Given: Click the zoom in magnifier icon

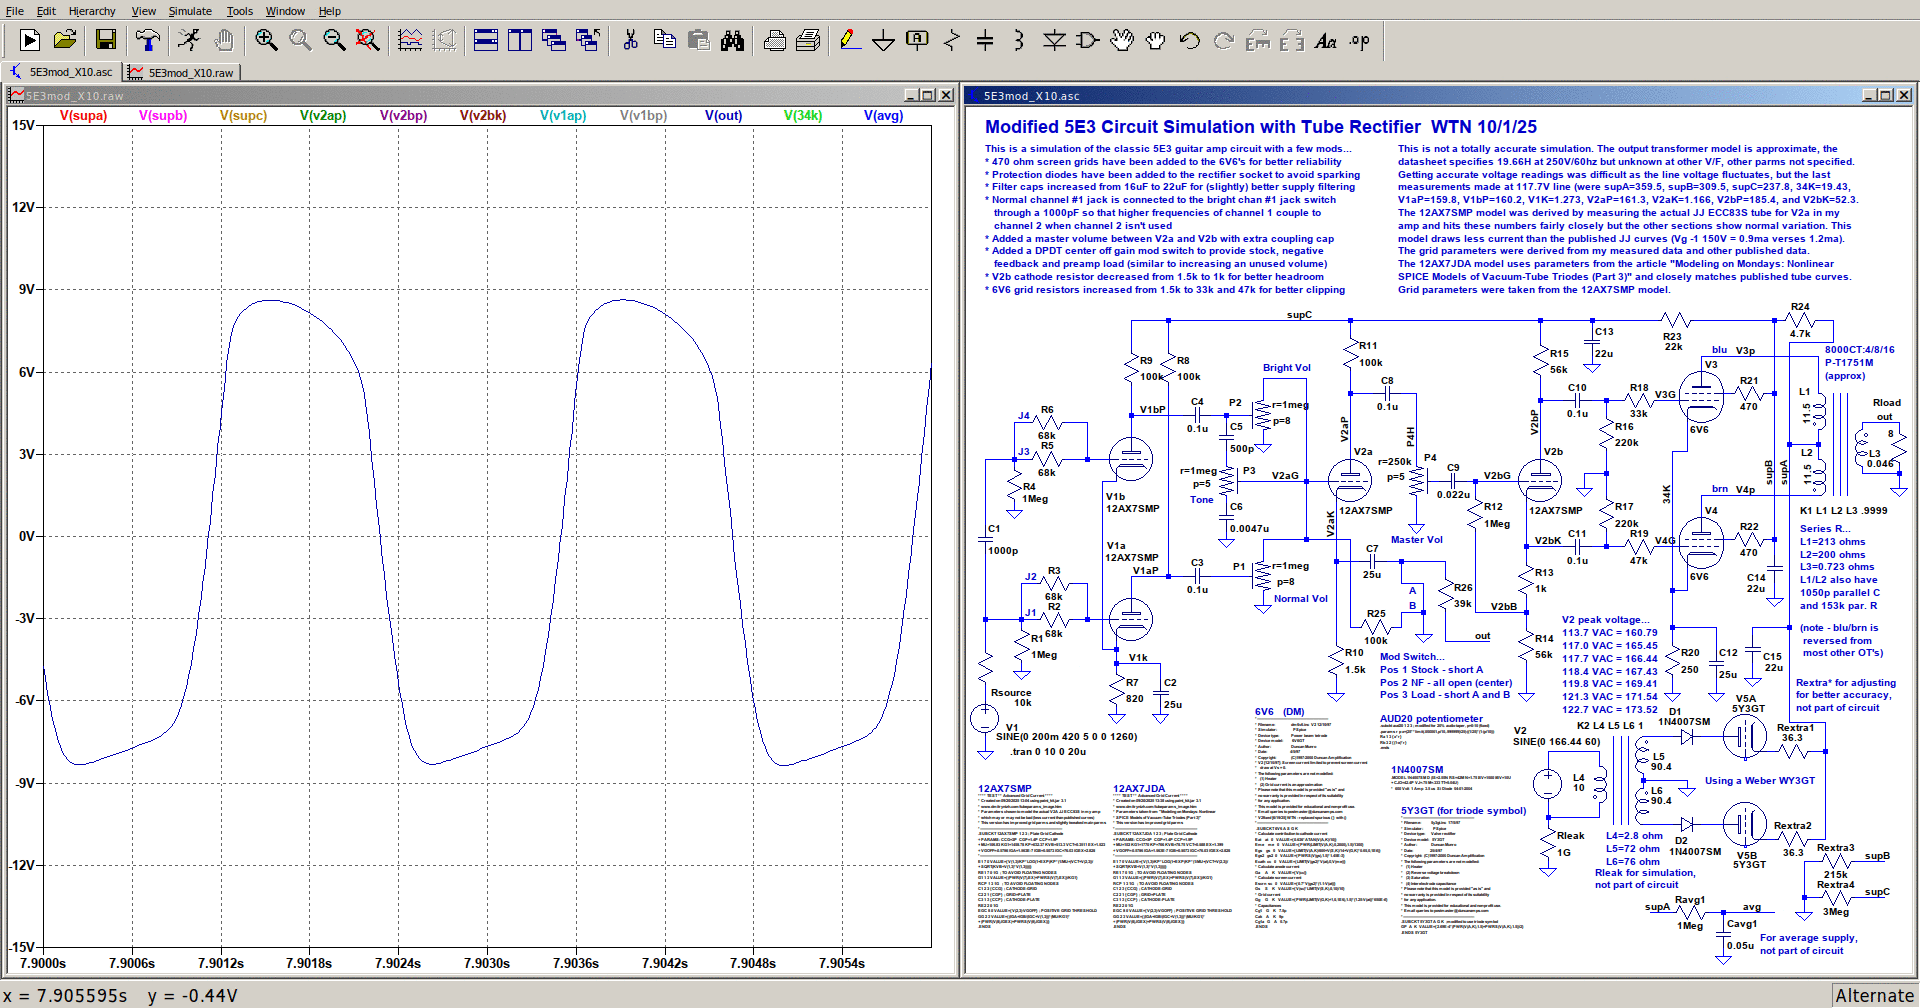Looking at the screenshot, I should [x=266, y=40].
